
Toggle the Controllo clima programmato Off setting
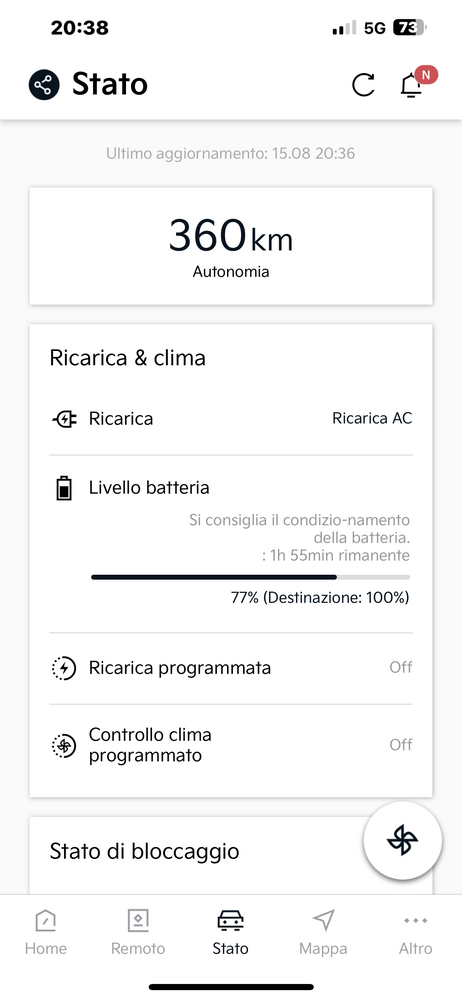pyautogui.click(x=401, y=745)
